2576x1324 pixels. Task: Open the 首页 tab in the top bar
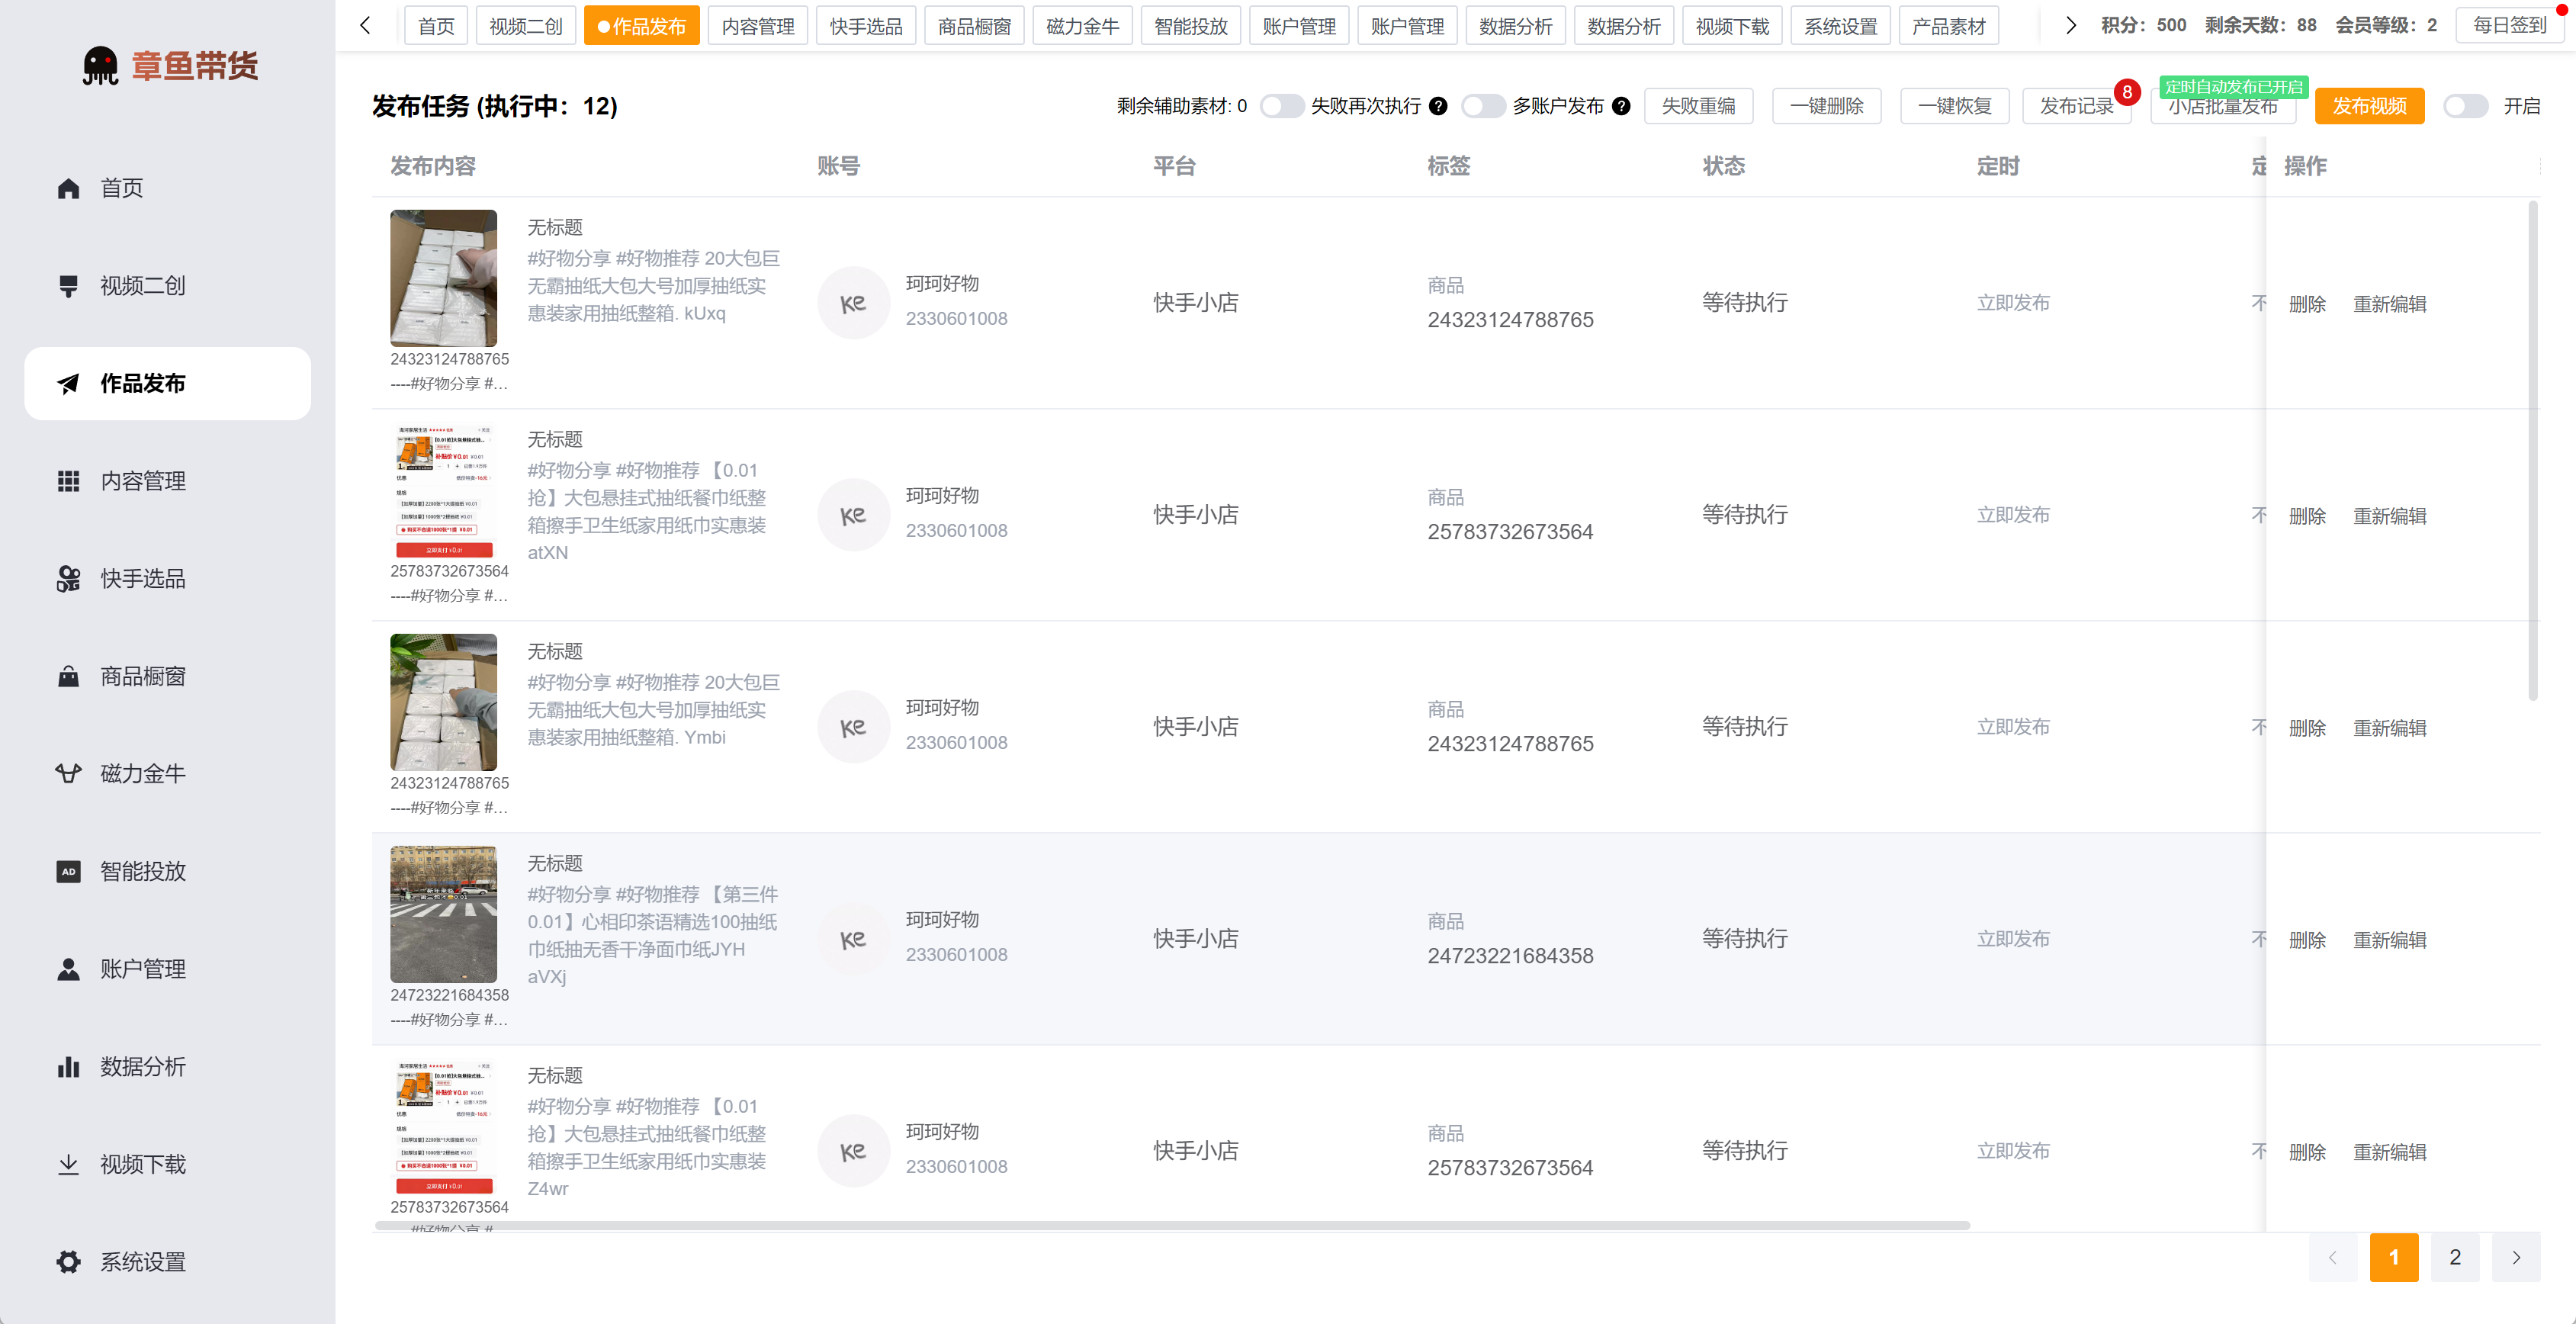coord(436,26)
